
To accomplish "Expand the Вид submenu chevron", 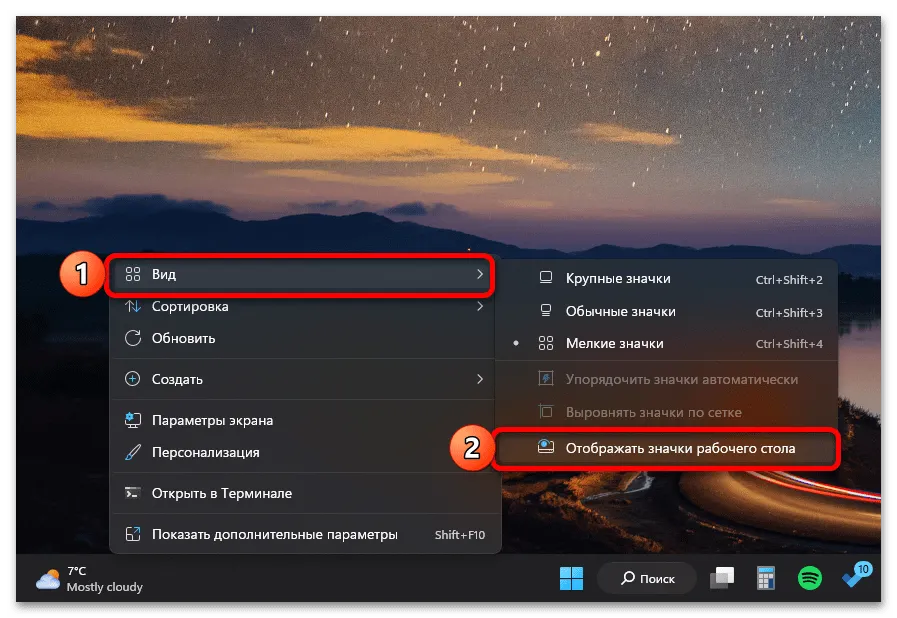I will coord(480,274).
